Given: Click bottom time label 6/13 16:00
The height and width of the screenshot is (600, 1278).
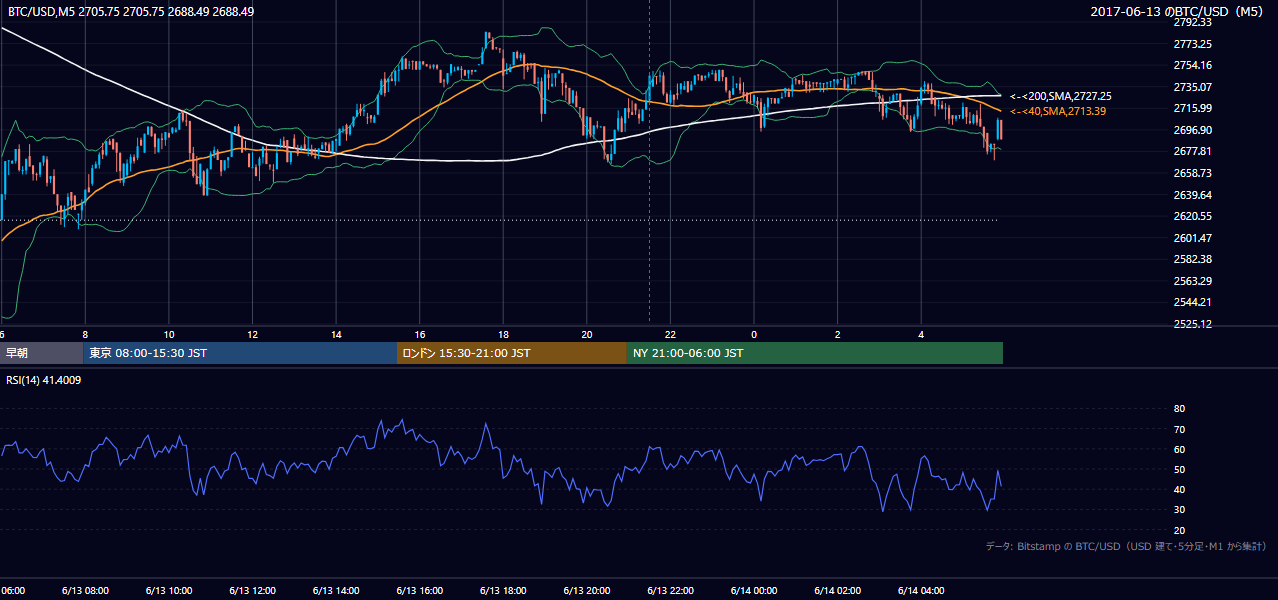Looking at the screenshot, I should click(x=420, y=591).
